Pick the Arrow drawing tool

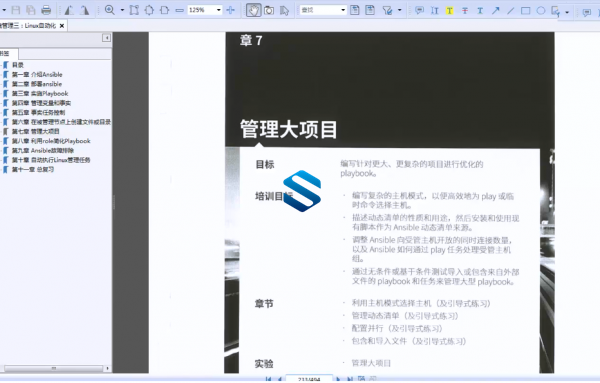(496, 10)
